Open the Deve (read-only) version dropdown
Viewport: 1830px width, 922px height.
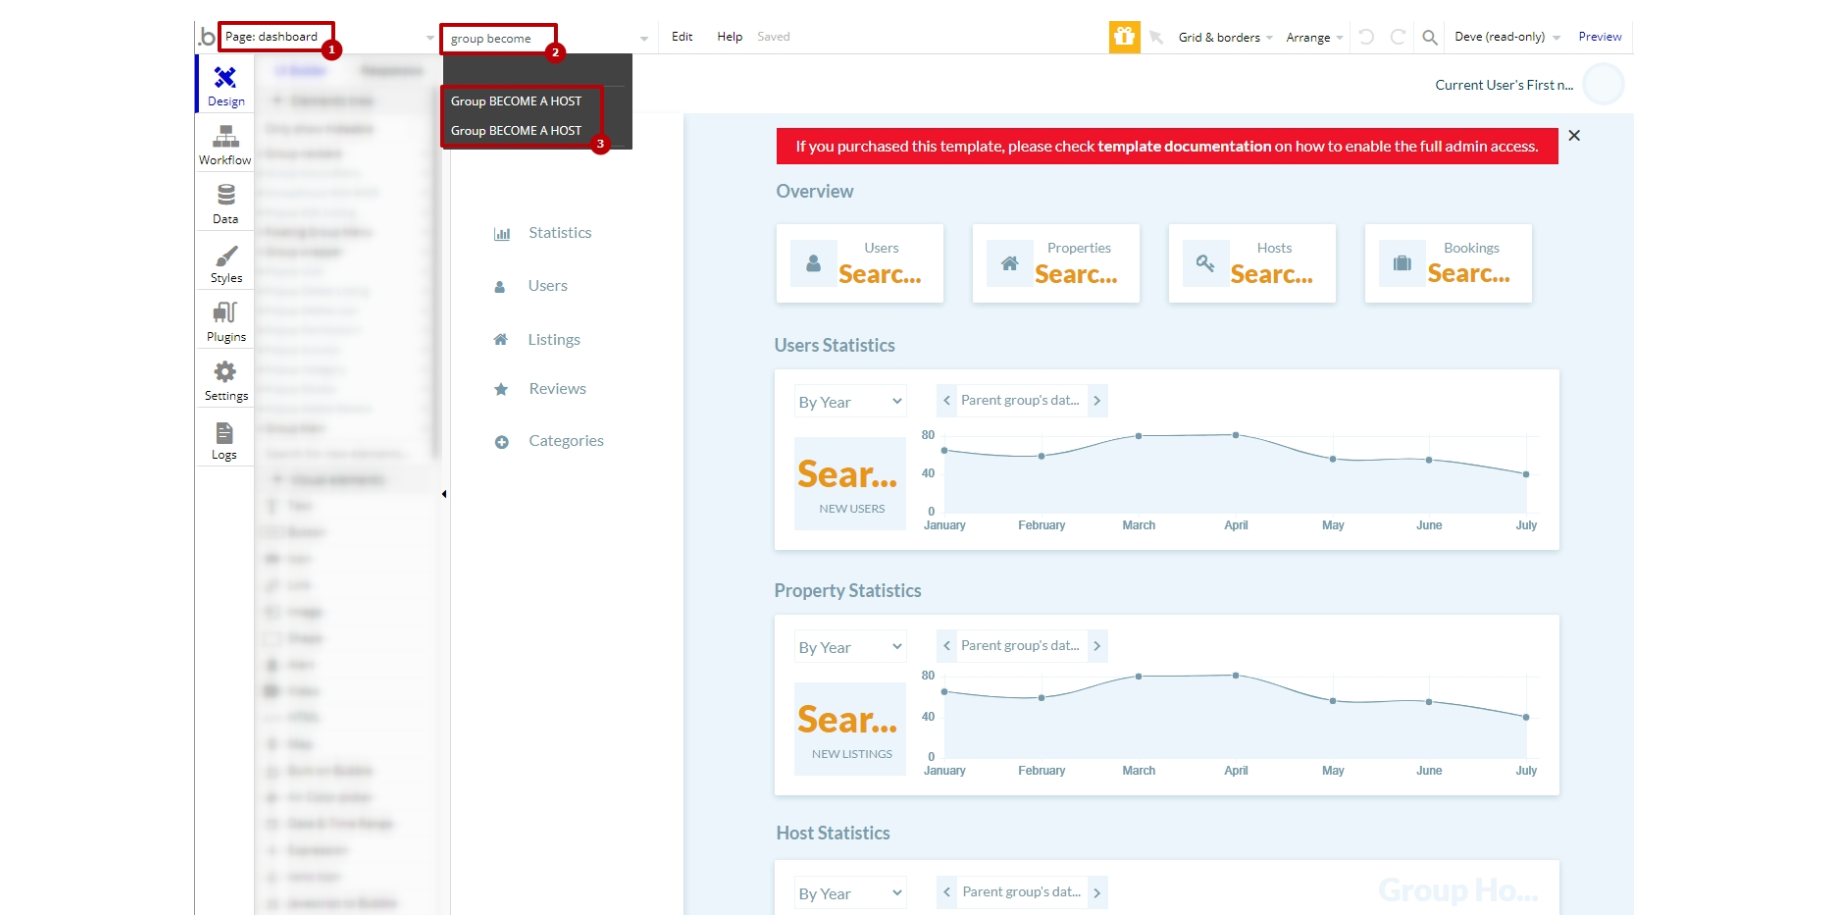click(x=1507, y=37)
